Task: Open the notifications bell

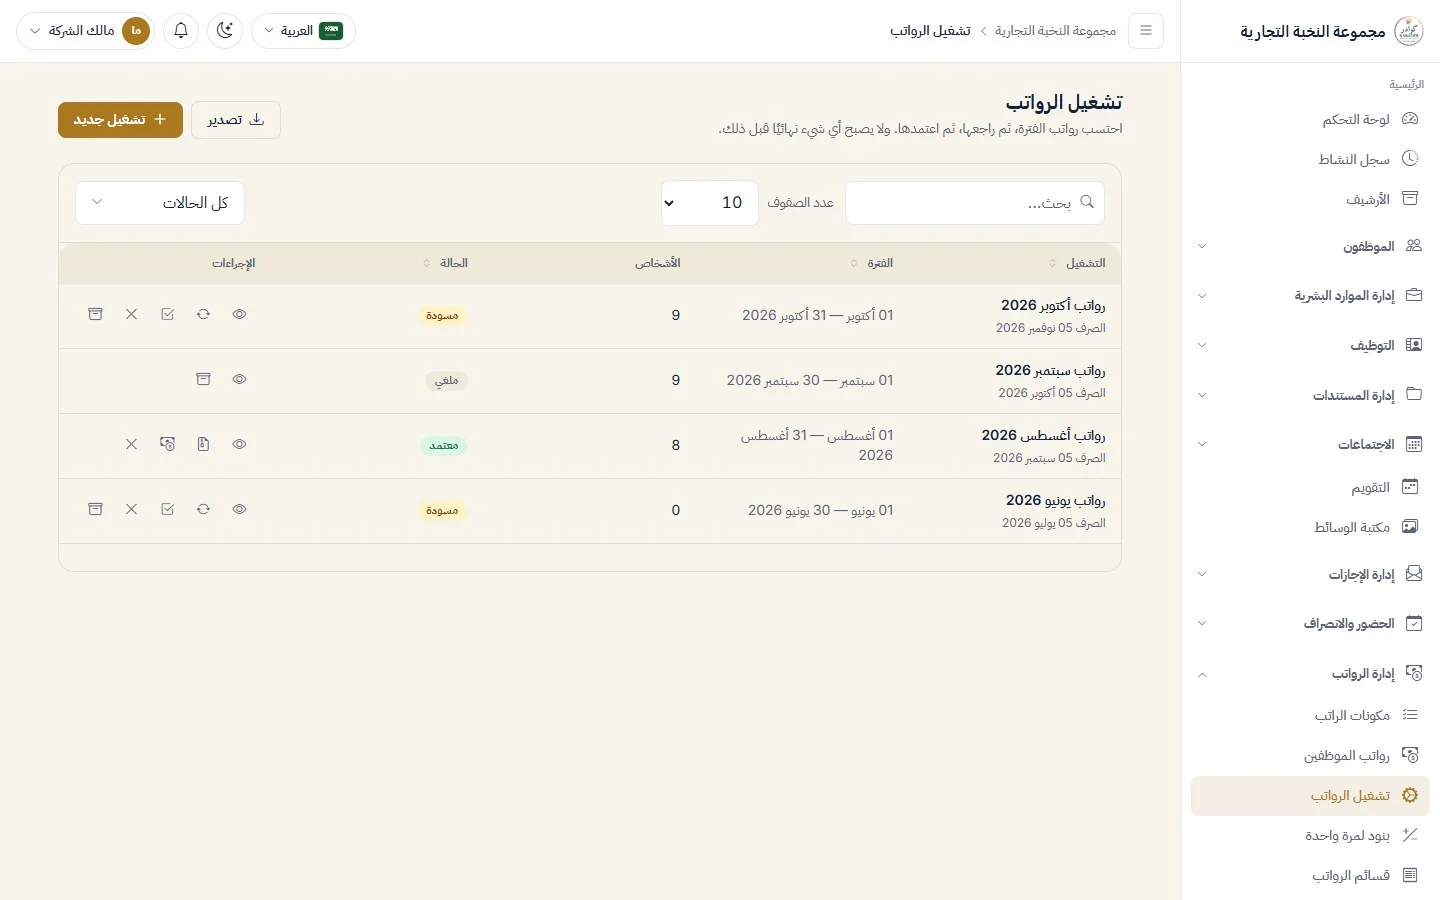Action: tap(181, 31)
